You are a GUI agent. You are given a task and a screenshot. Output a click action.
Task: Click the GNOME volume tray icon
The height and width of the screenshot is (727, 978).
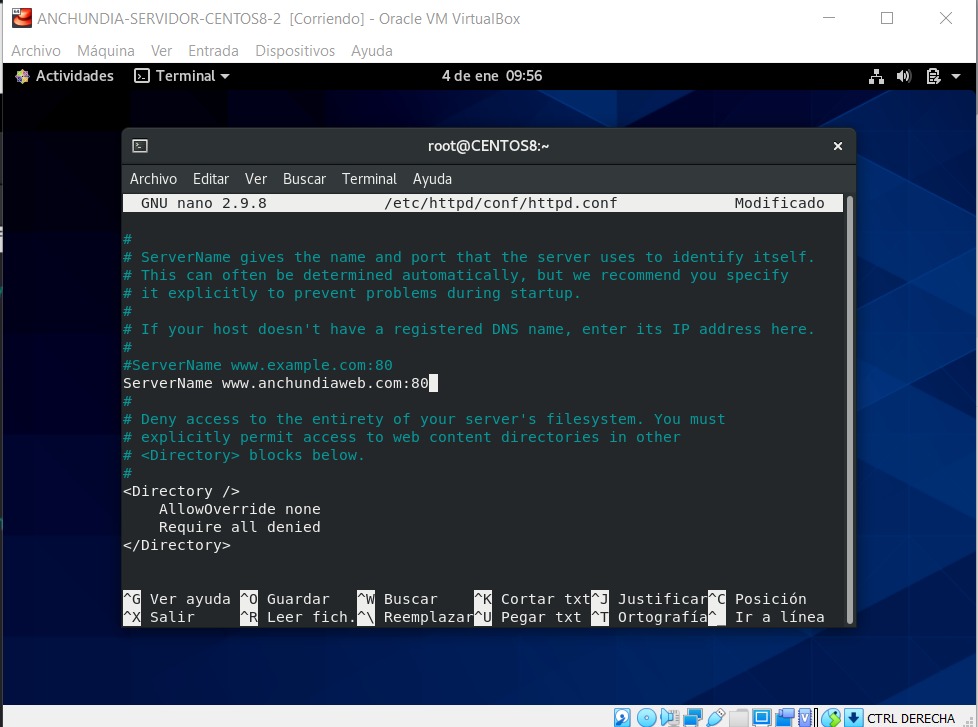tap(904, 76)
